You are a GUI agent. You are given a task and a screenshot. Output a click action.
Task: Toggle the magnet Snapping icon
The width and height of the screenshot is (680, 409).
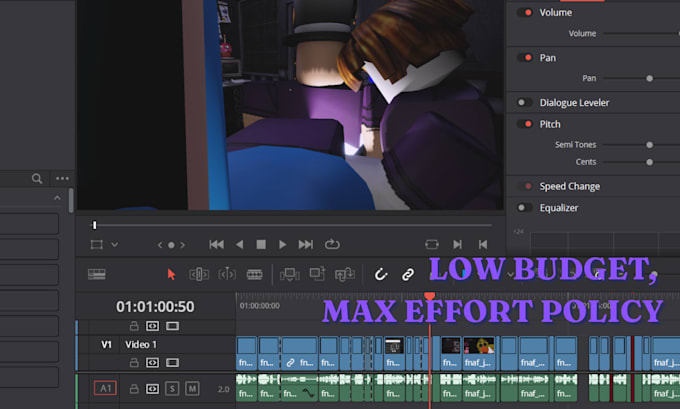tap(381, 274)
